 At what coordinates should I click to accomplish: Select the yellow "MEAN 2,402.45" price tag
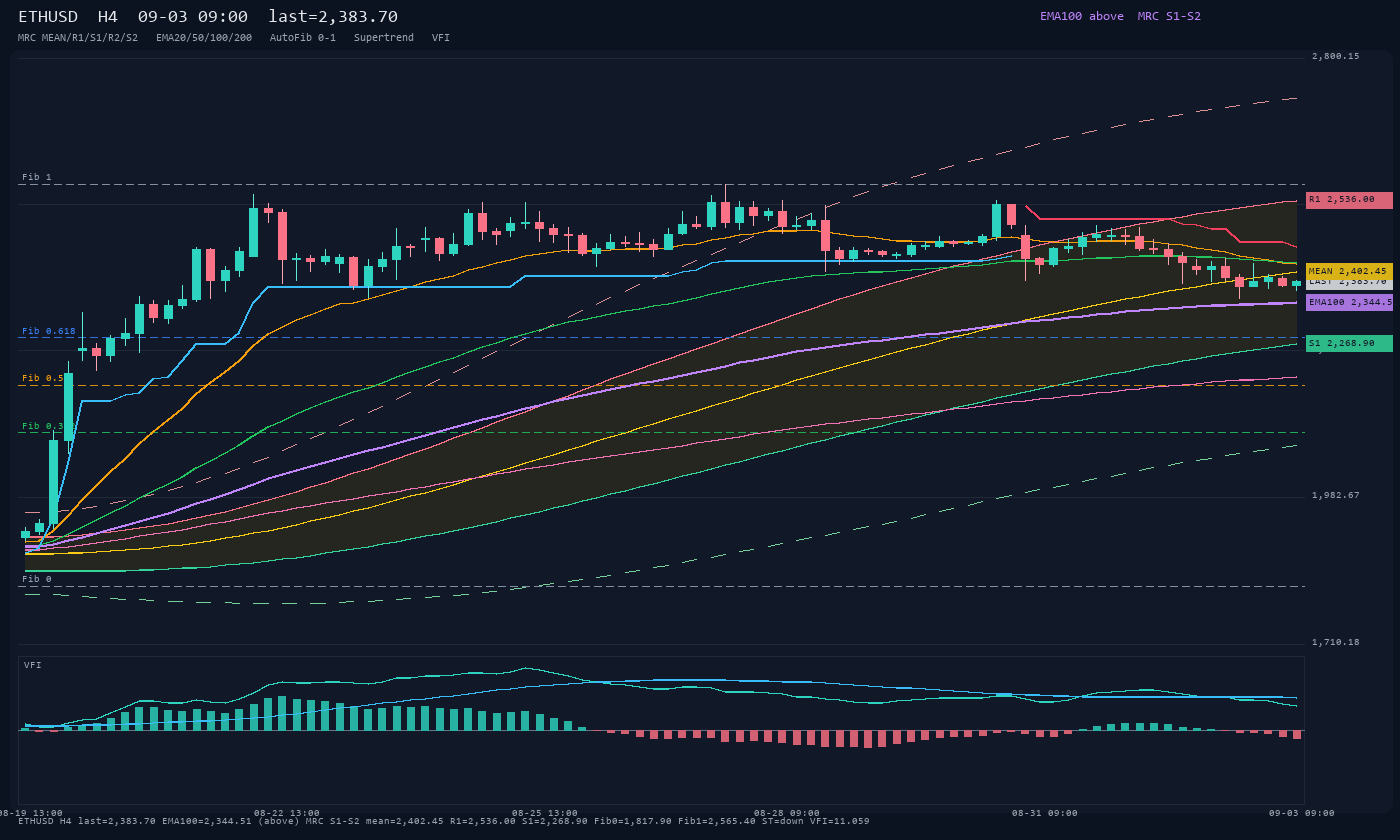coord(1349,271)
